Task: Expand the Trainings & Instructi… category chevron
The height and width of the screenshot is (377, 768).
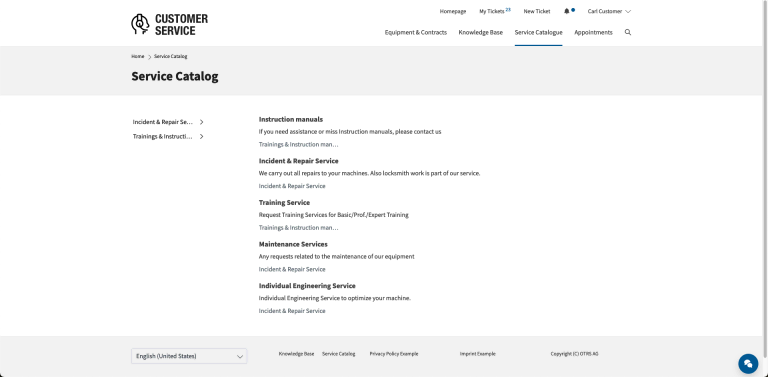Action: click(x=201, y=137)
